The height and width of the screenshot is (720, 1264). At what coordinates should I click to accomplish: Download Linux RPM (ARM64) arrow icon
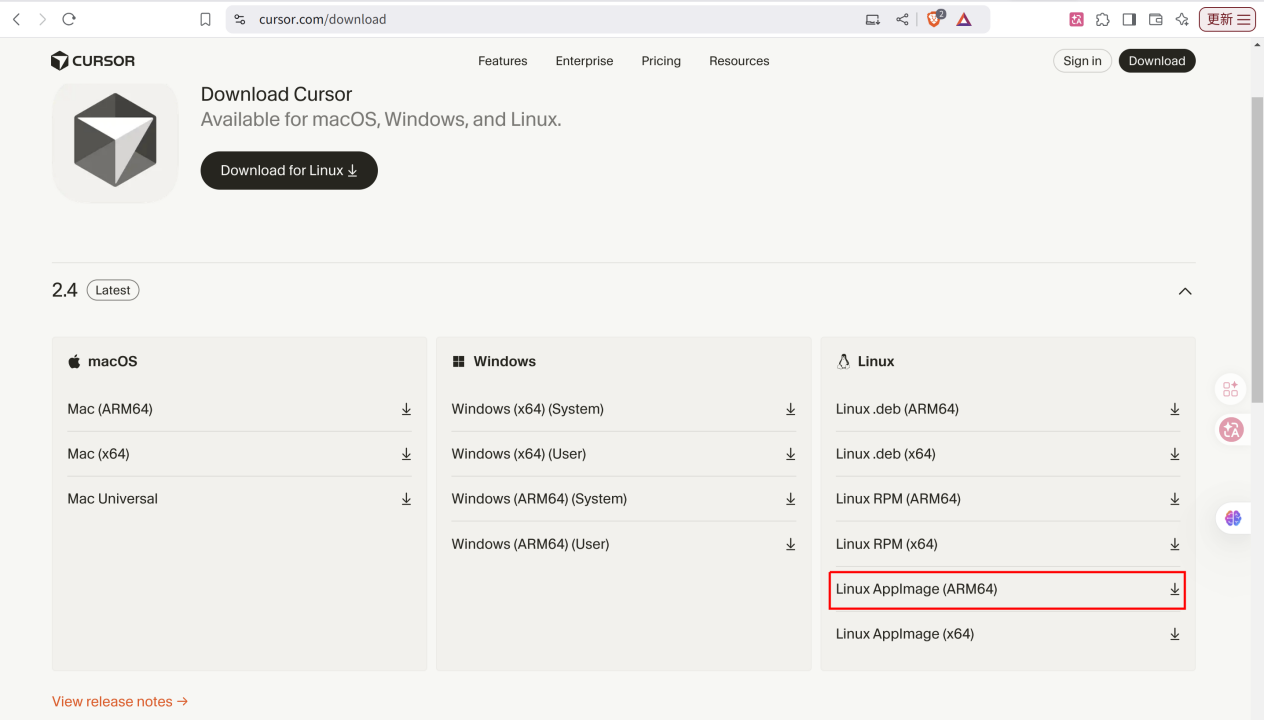tap(1175, 499)
